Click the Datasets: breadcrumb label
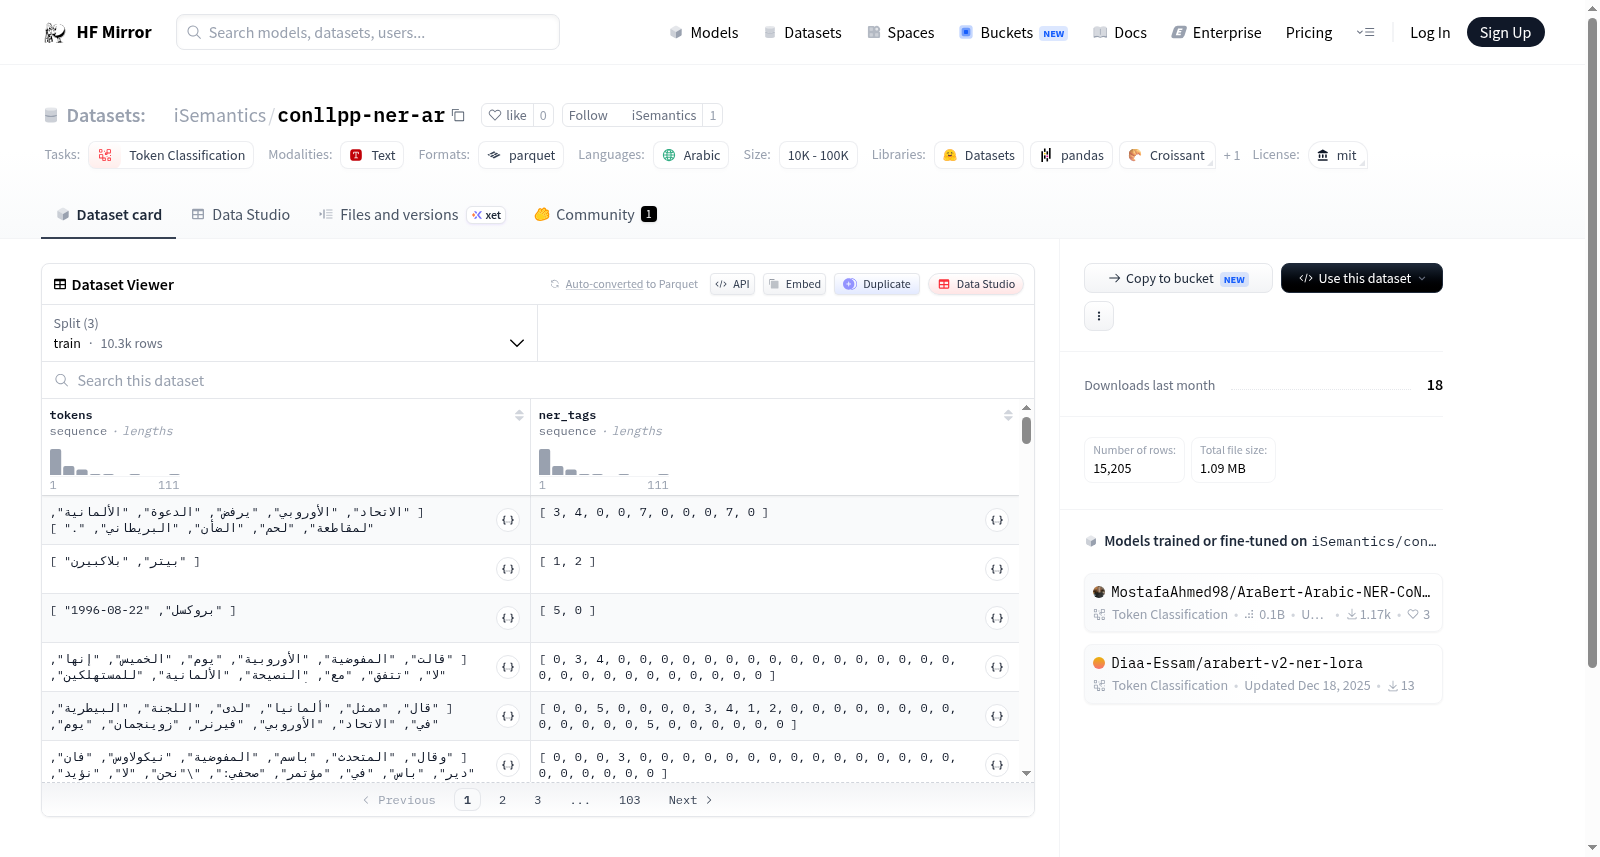The image size is (1600, 857). point(106,115)
